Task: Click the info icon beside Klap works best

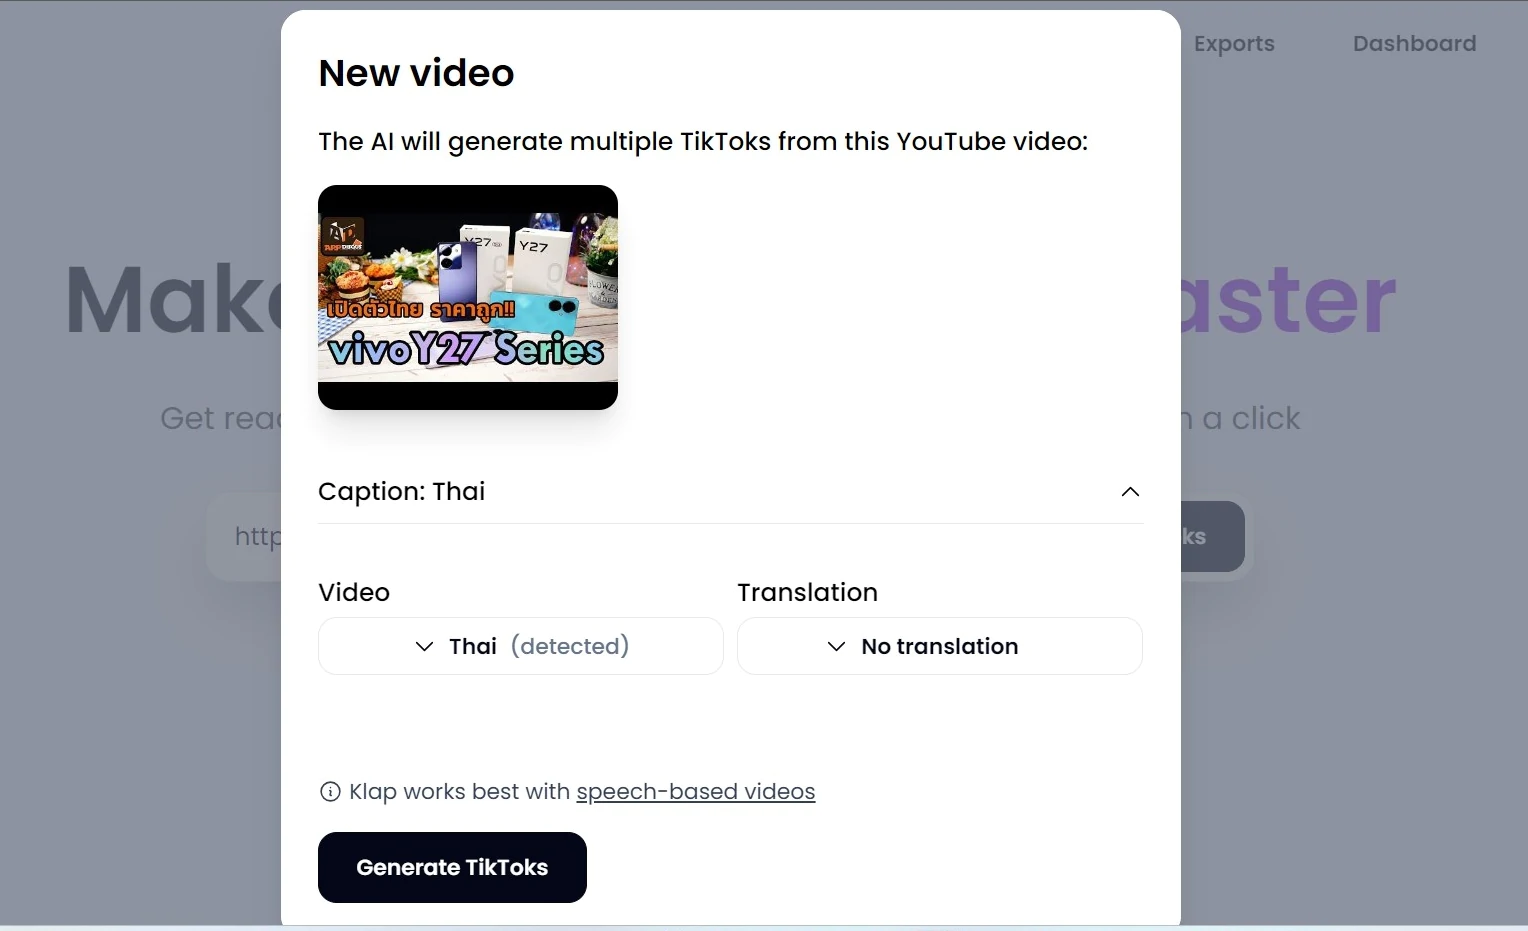Action: 330,792
